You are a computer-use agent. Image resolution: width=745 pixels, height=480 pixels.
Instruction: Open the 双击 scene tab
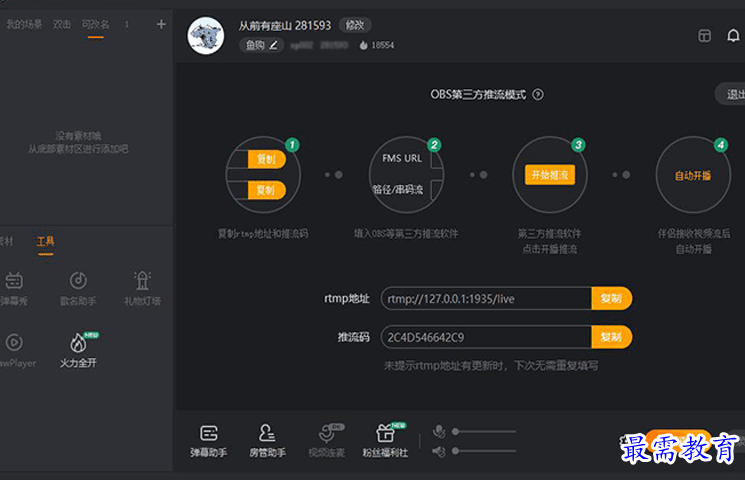[x=62, y=24]
